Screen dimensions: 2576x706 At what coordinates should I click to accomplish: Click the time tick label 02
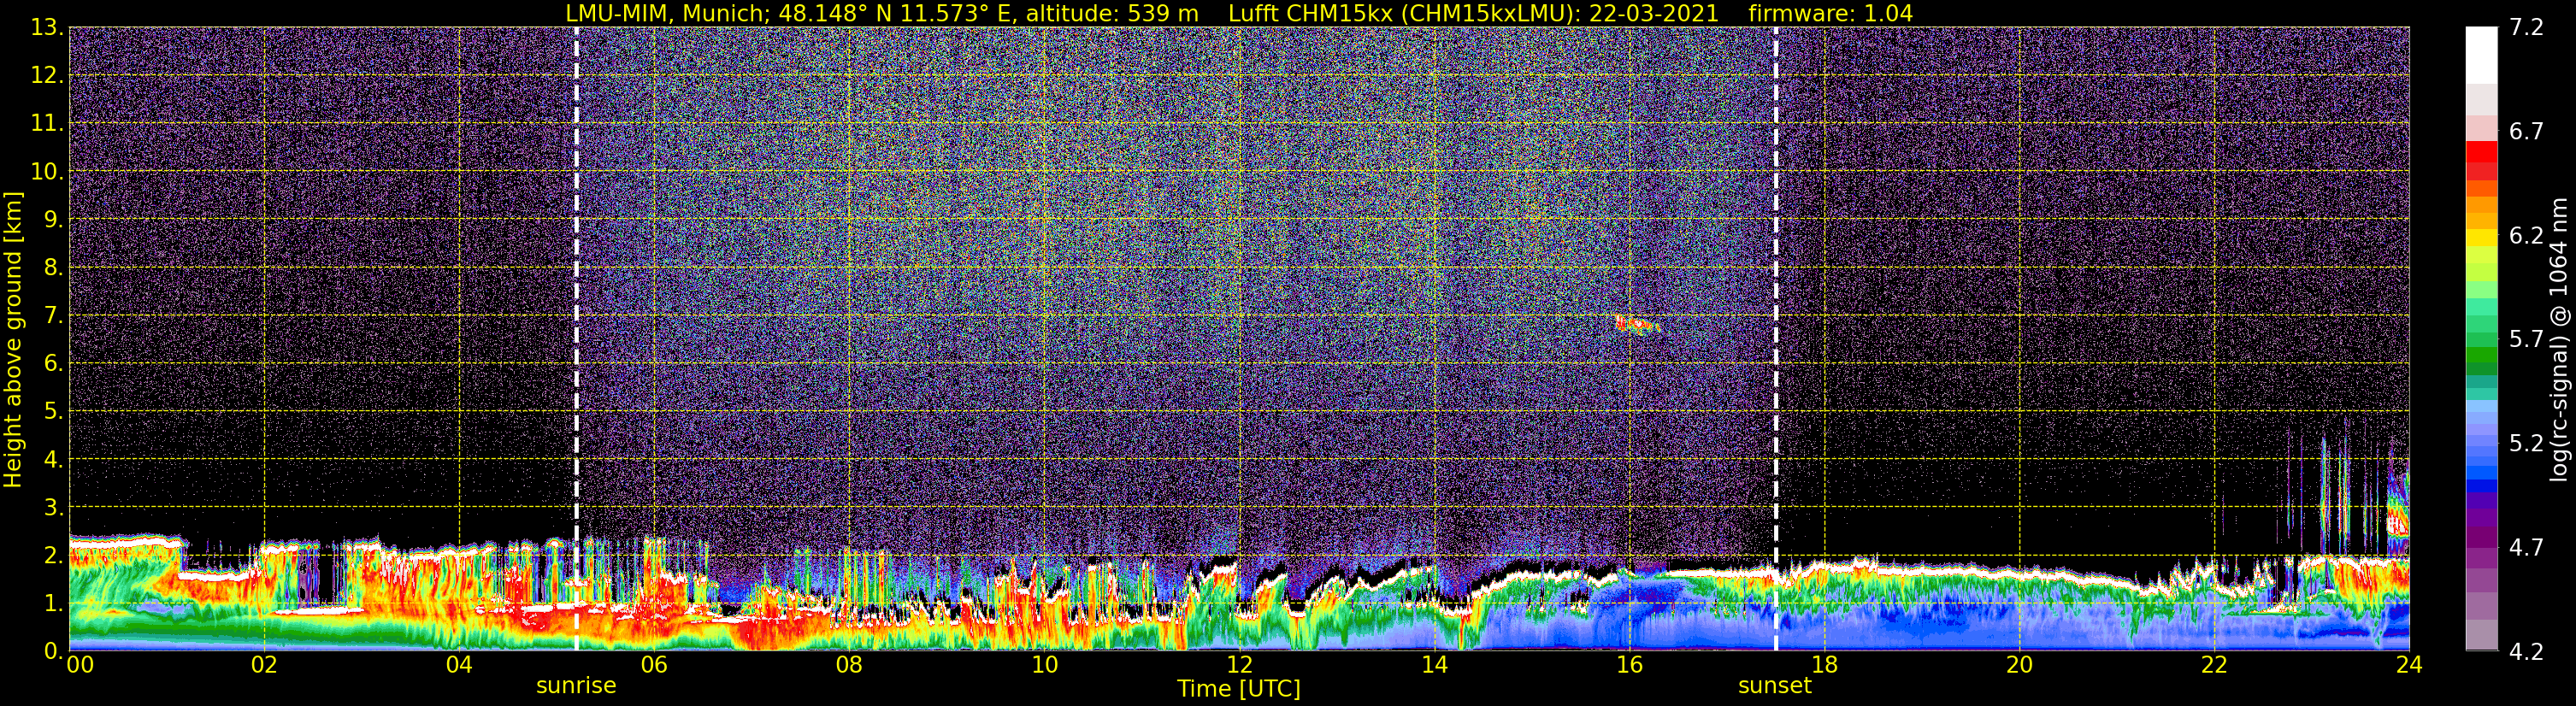coord(264,666)
